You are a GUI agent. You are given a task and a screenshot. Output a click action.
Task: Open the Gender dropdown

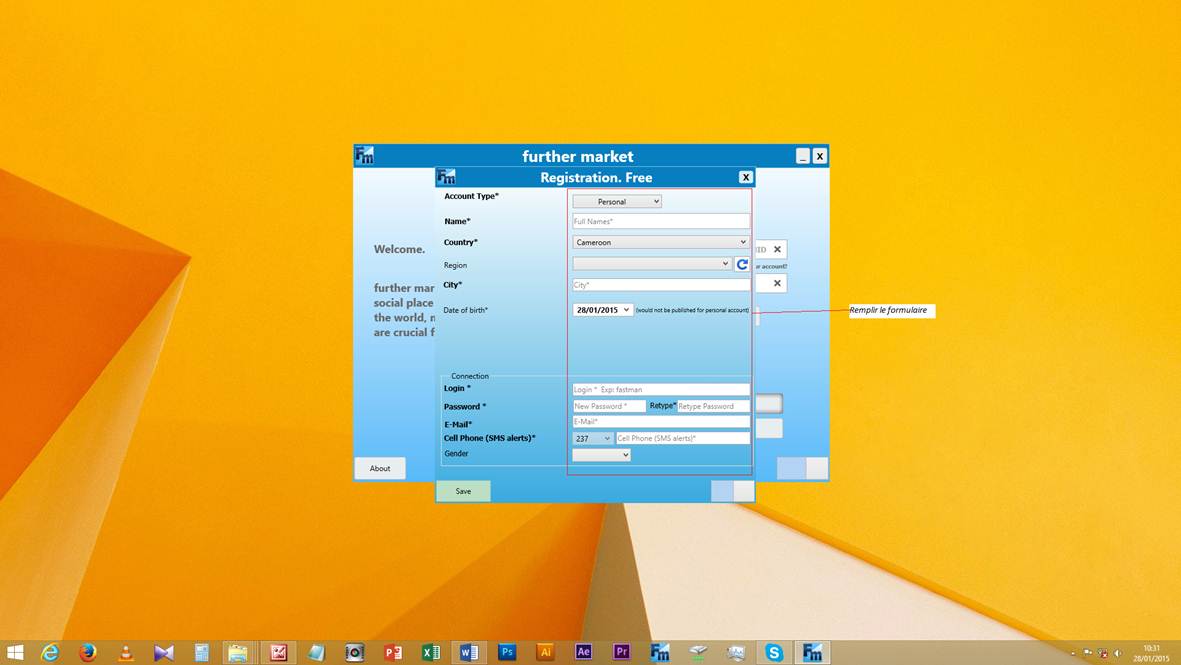[x=601, y=455]
